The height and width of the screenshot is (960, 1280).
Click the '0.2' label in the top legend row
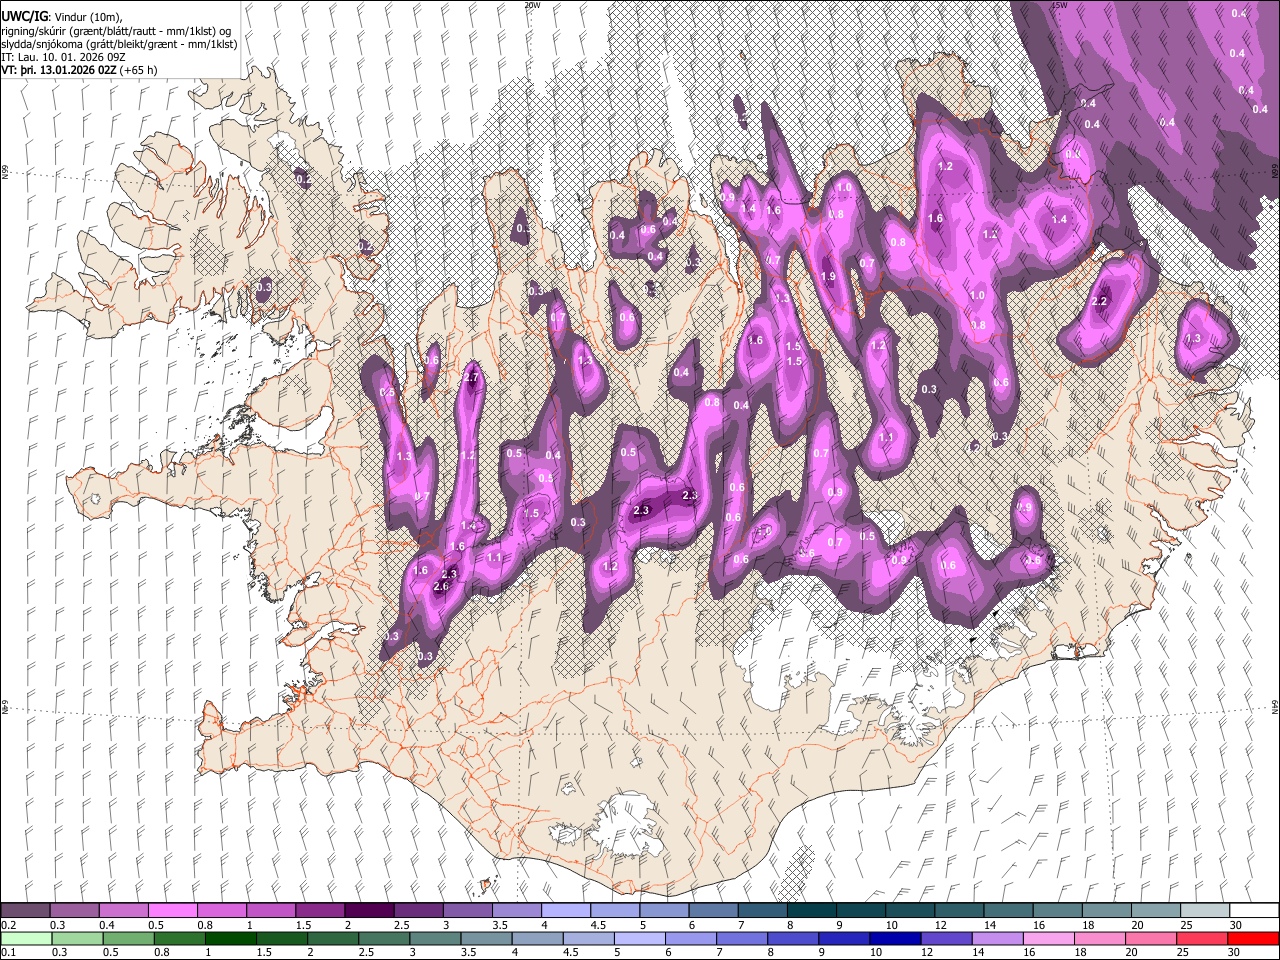pyautogui.click(x=9, y=925)
